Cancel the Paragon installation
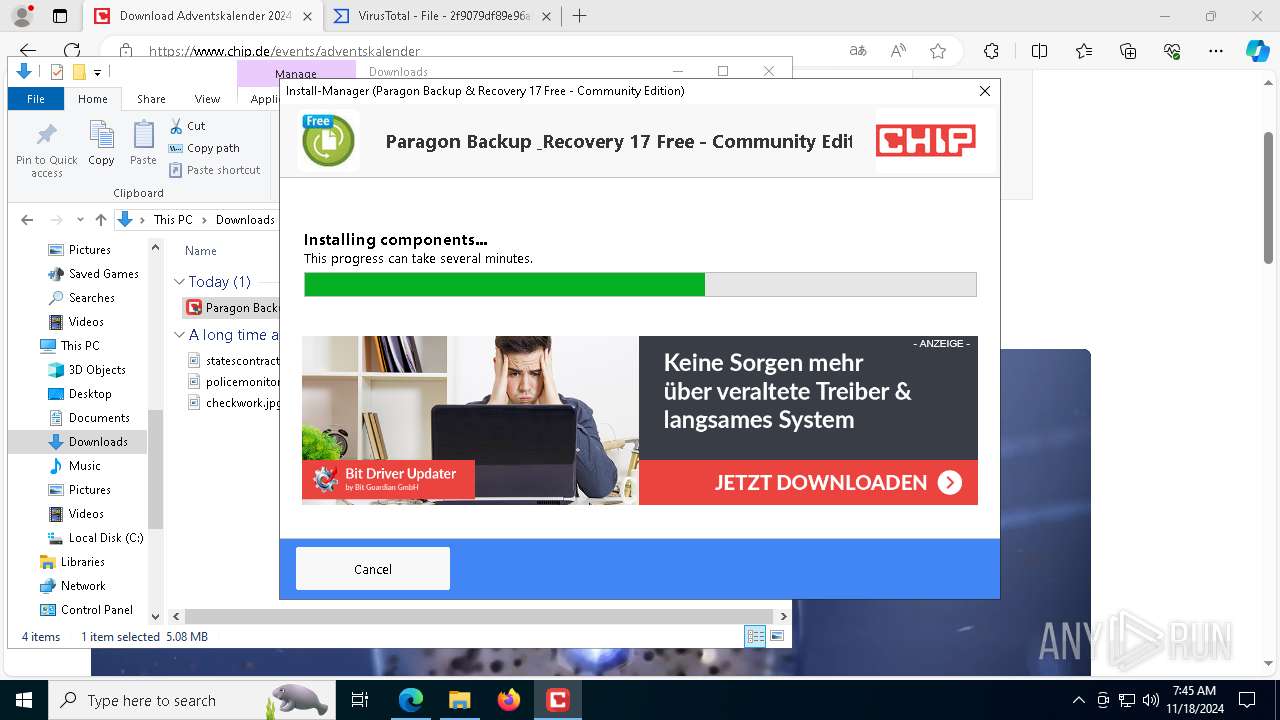 coord(373,568)
